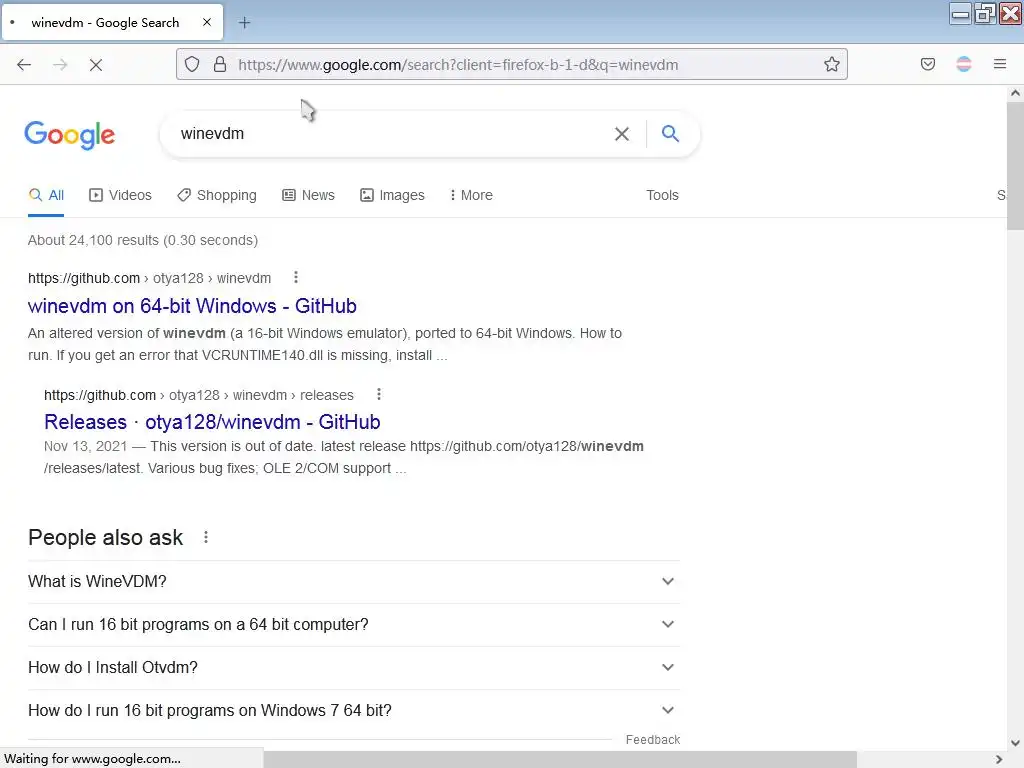Open the tracking protection shield icon
Image resolution: width=1024 pixels, height=768 pixels.
[192, 65]
